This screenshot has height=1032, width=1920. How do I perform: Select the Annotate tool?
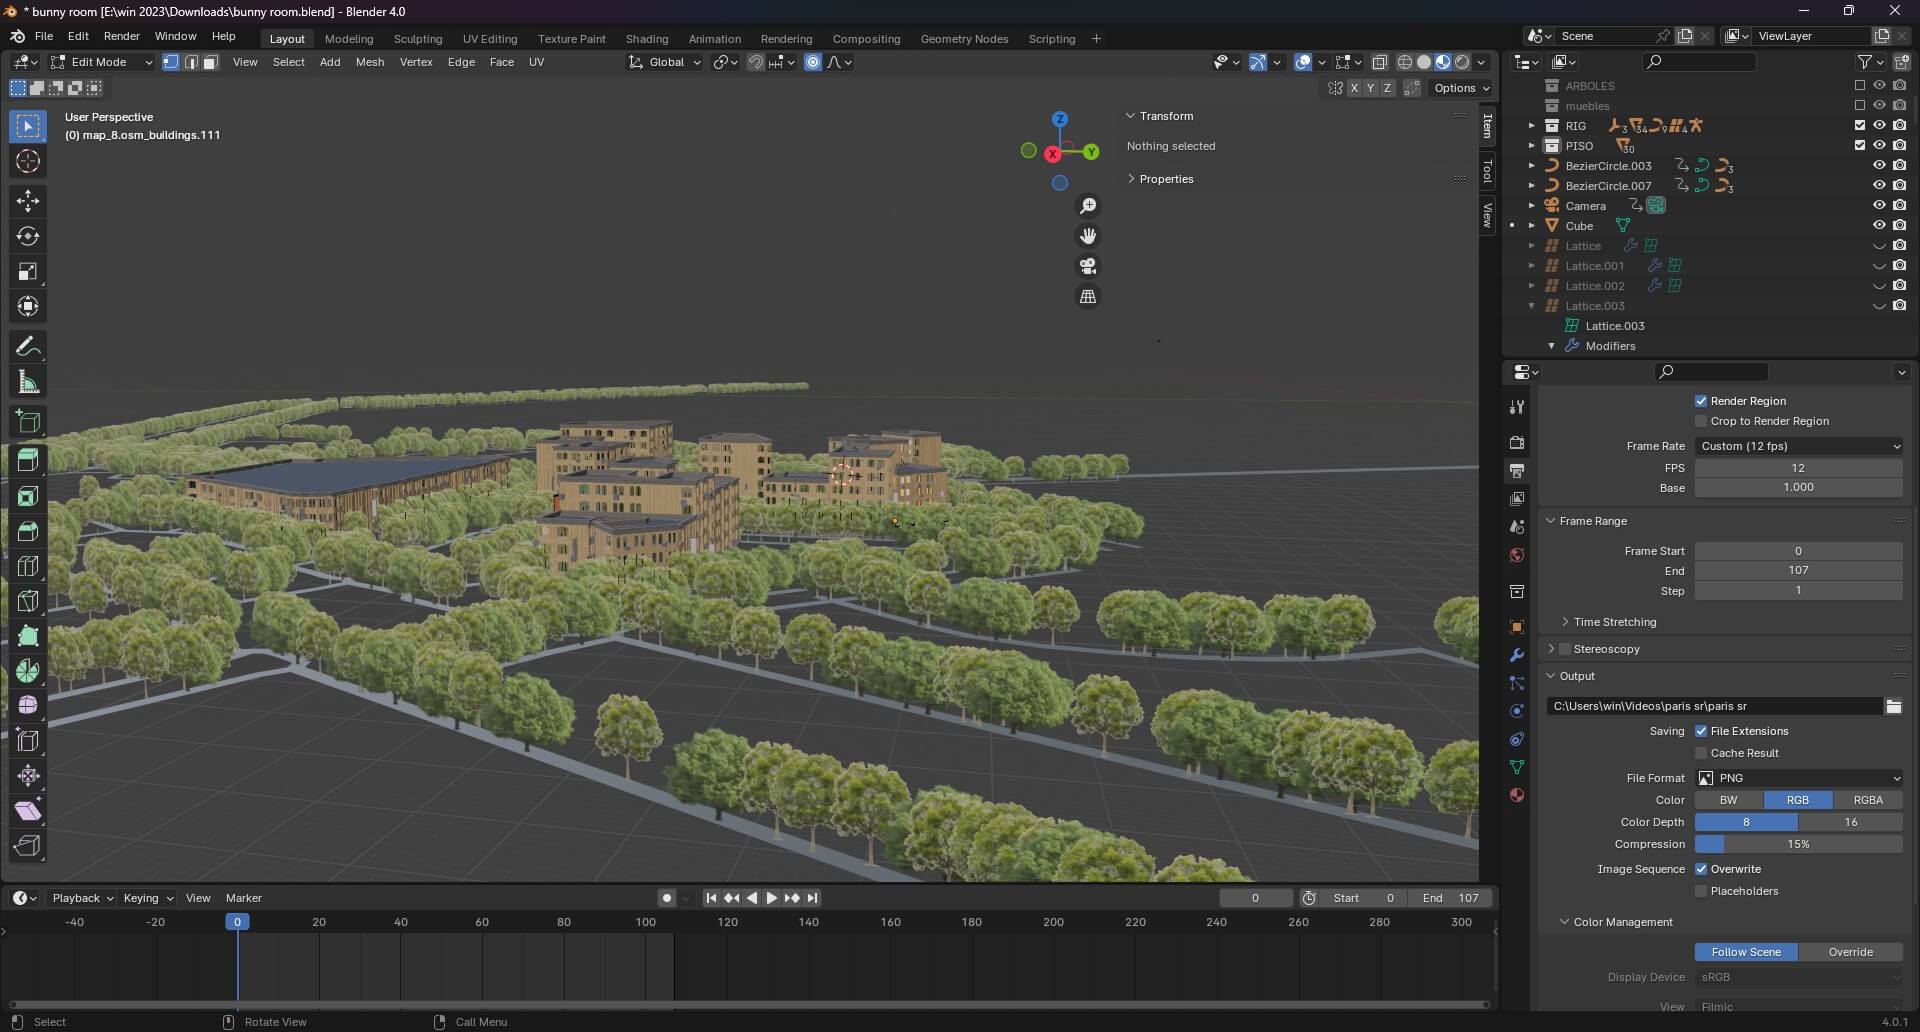click(28, 347)
